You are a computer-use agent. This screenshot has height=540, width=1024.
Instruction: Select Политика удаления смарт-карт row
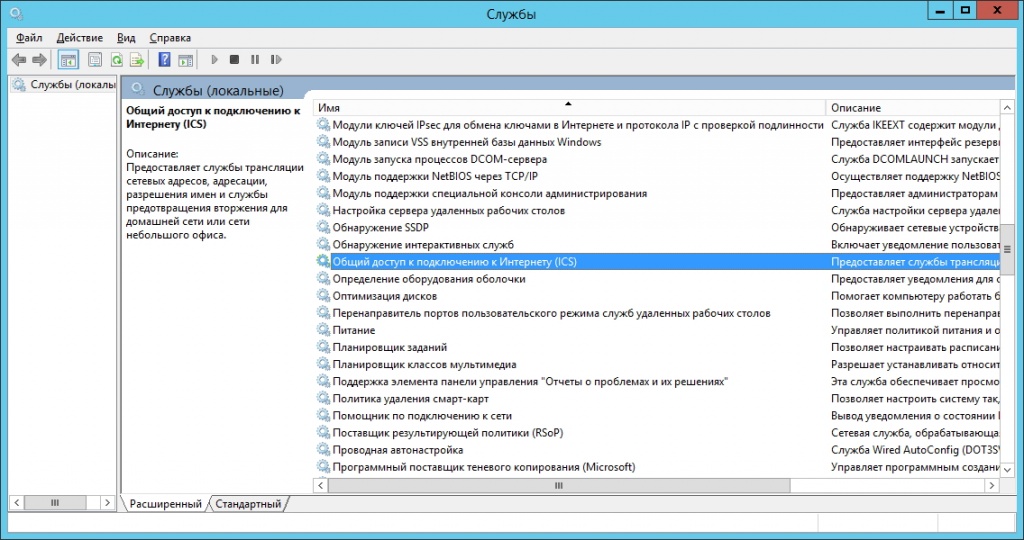click(x=410, y=398)
